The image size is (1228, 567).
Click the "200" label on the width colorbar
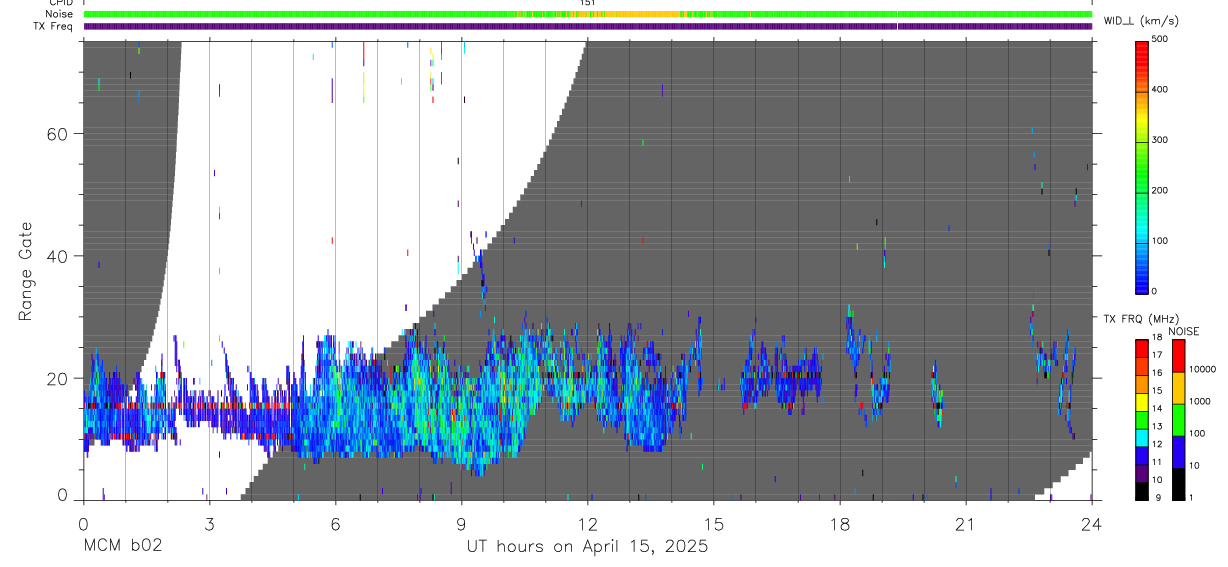(x=1160, y=190)
